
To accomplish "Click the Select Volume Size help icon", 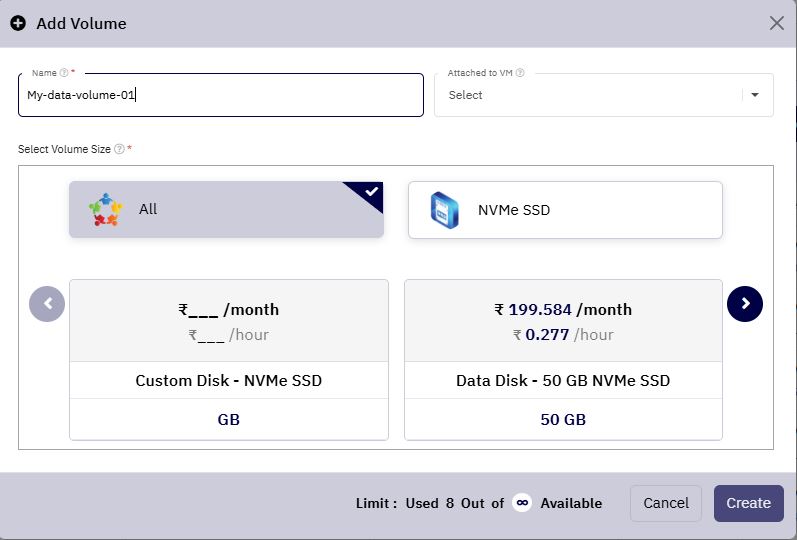I will (119, 149).
